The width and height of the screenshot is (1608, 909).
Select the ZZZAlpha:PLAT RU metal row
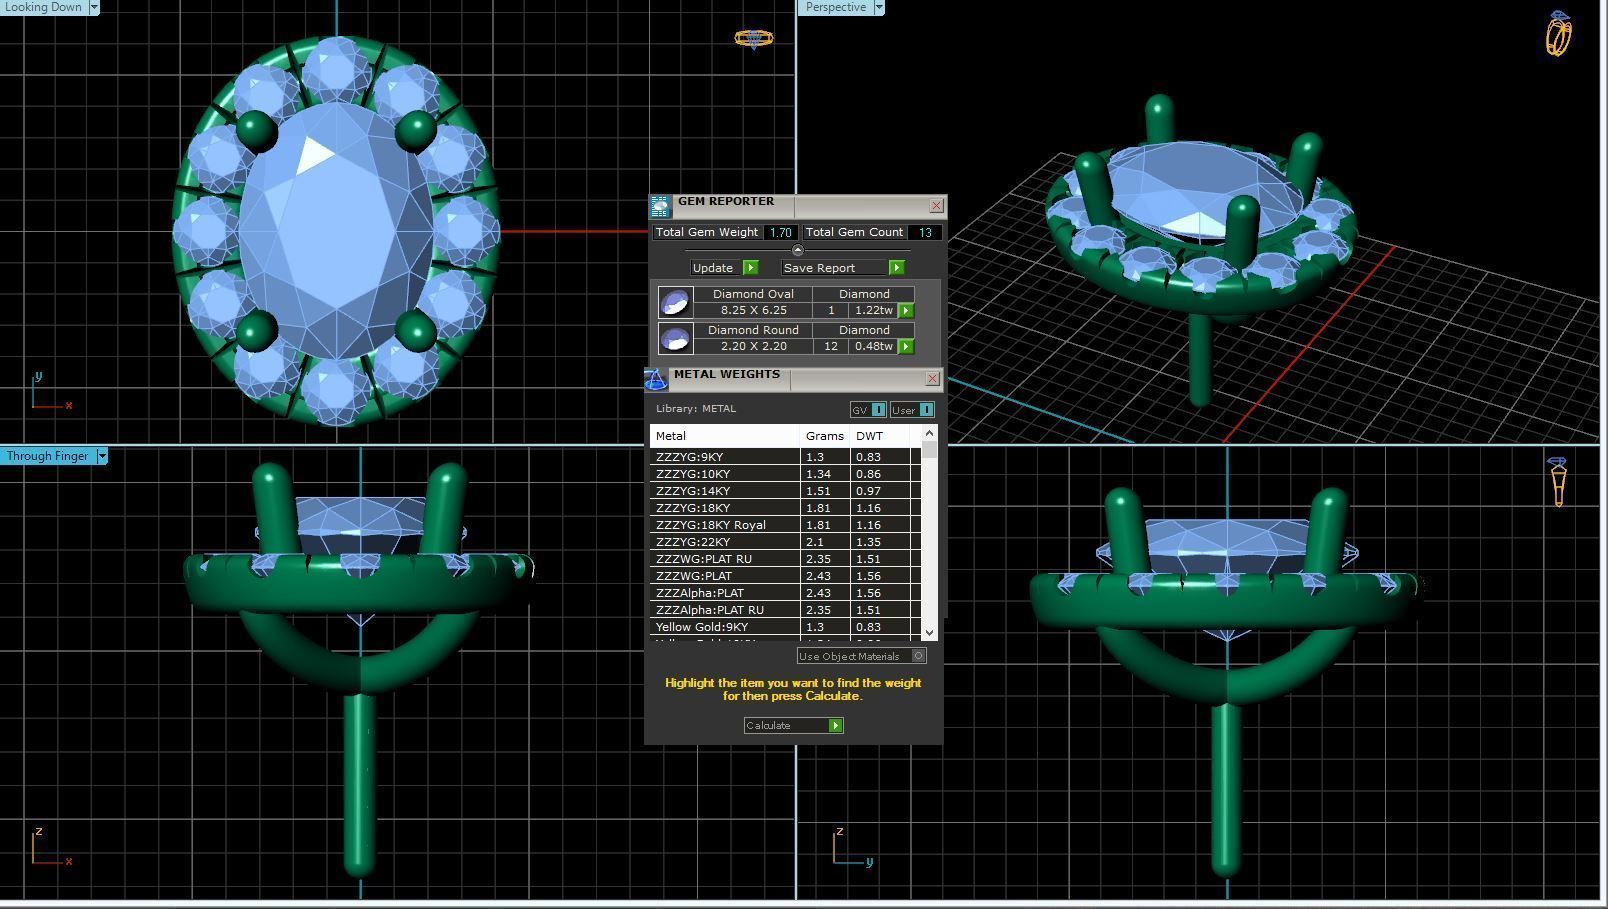tap(785, 610)
